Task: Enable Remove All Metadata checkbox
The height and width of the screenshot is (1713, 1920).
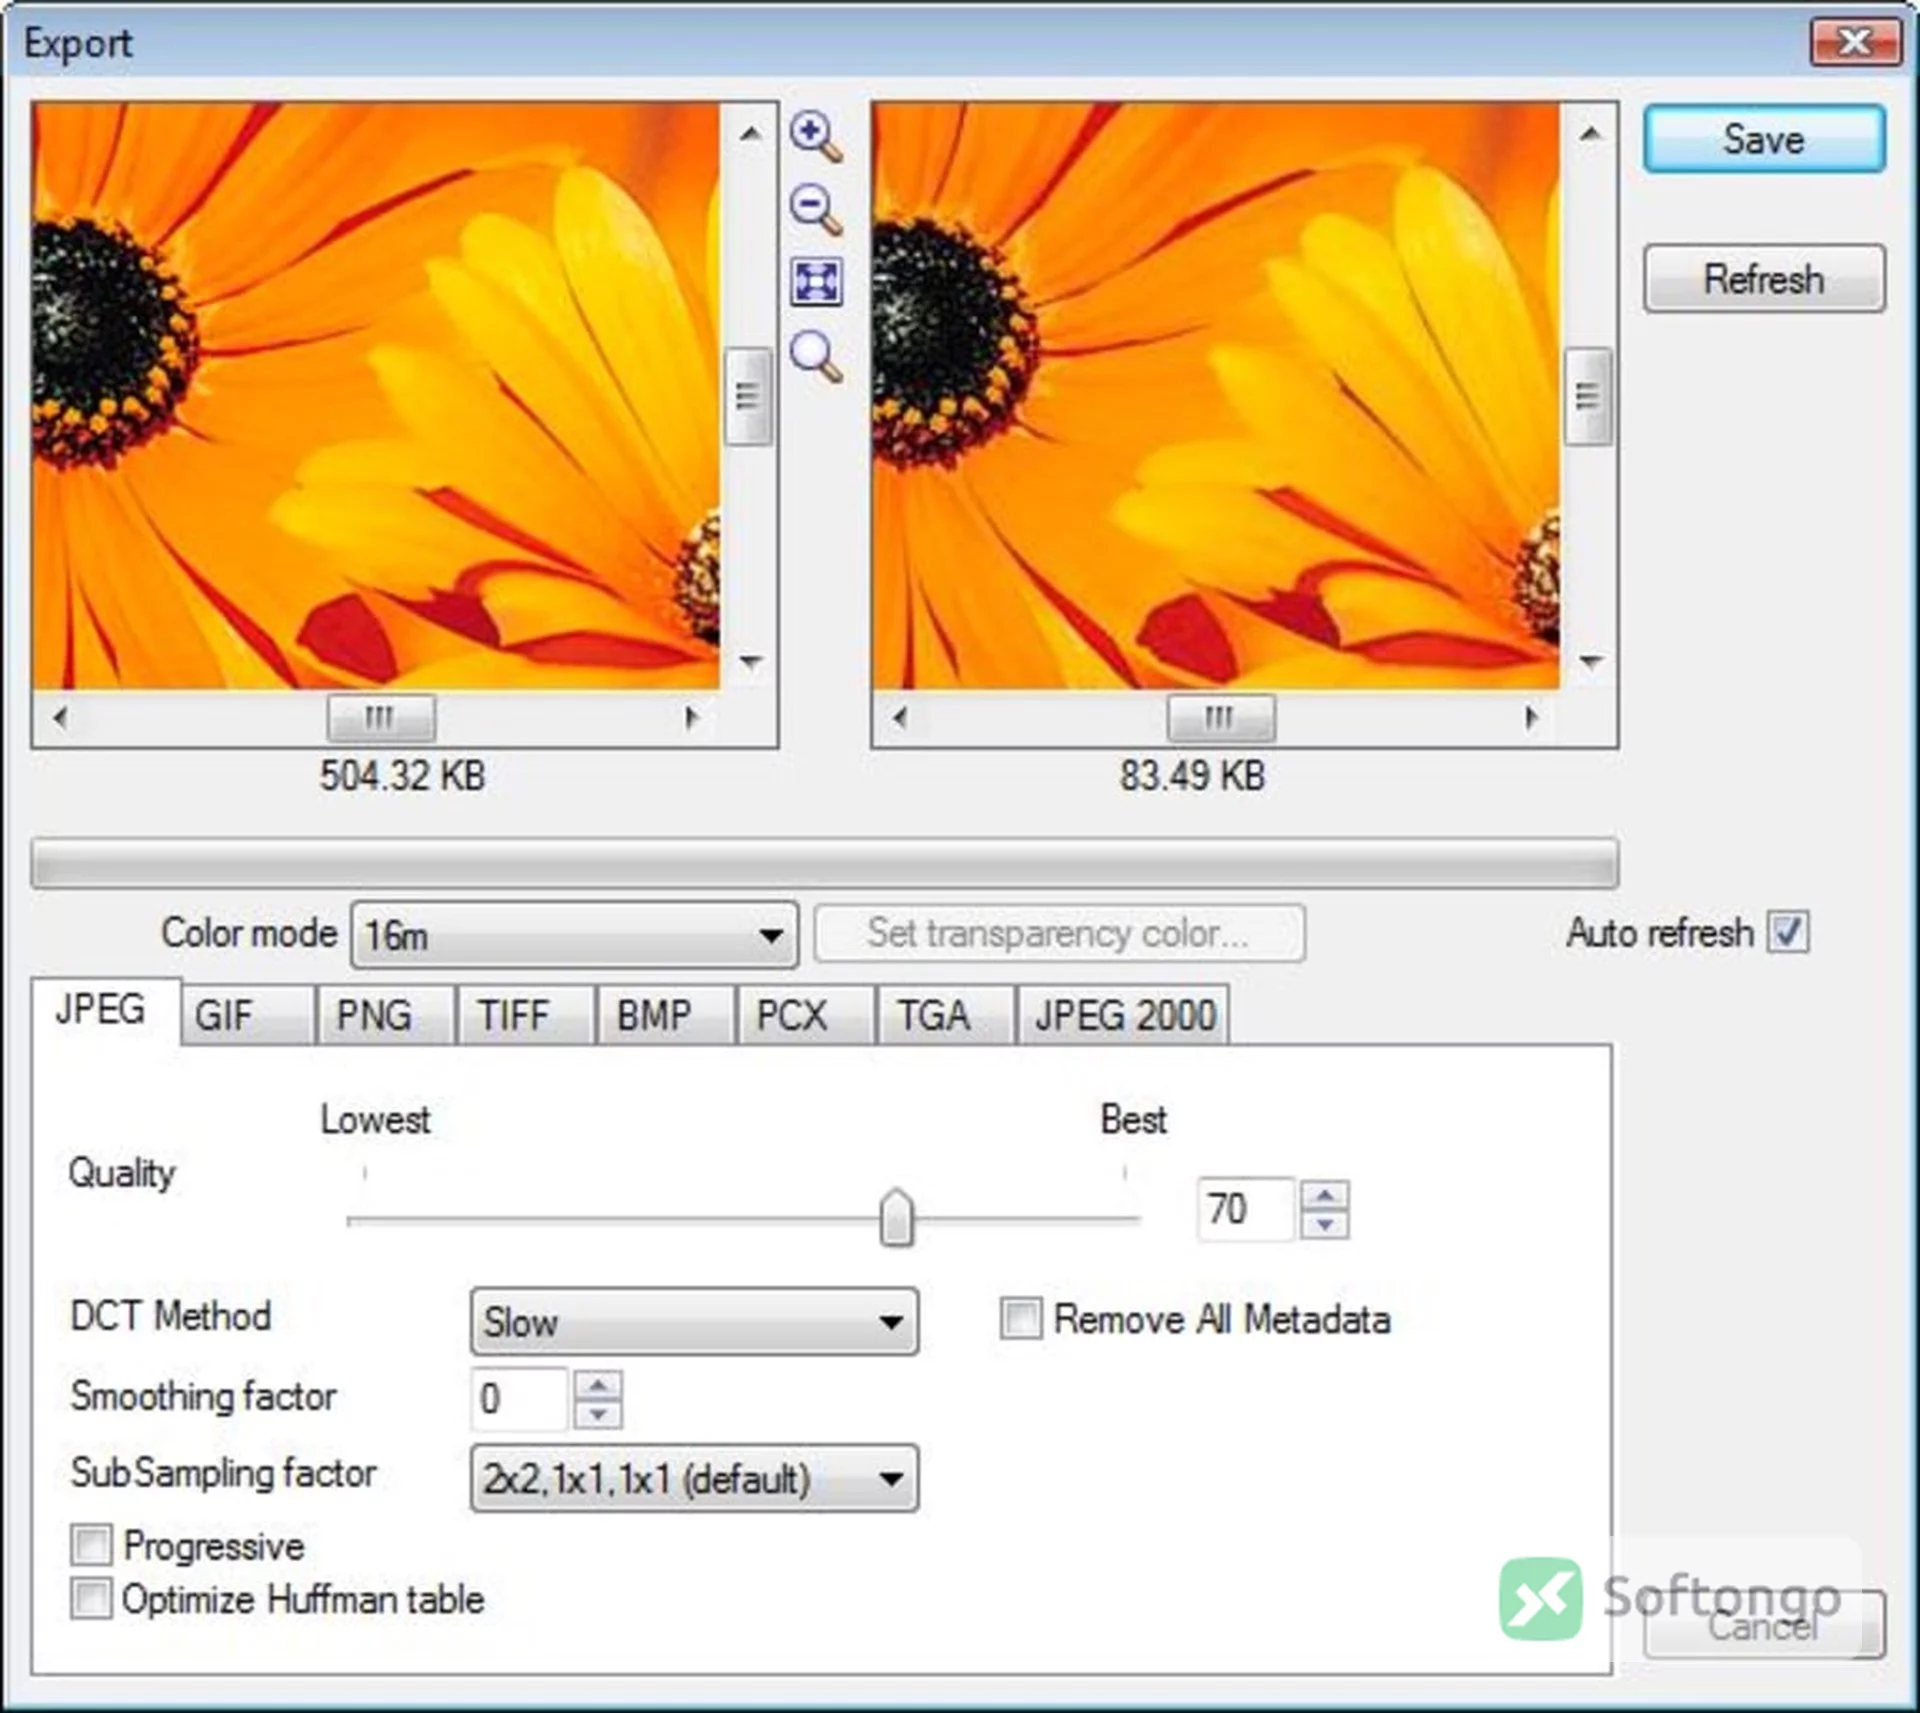Action: (x=1021, y=1318)
